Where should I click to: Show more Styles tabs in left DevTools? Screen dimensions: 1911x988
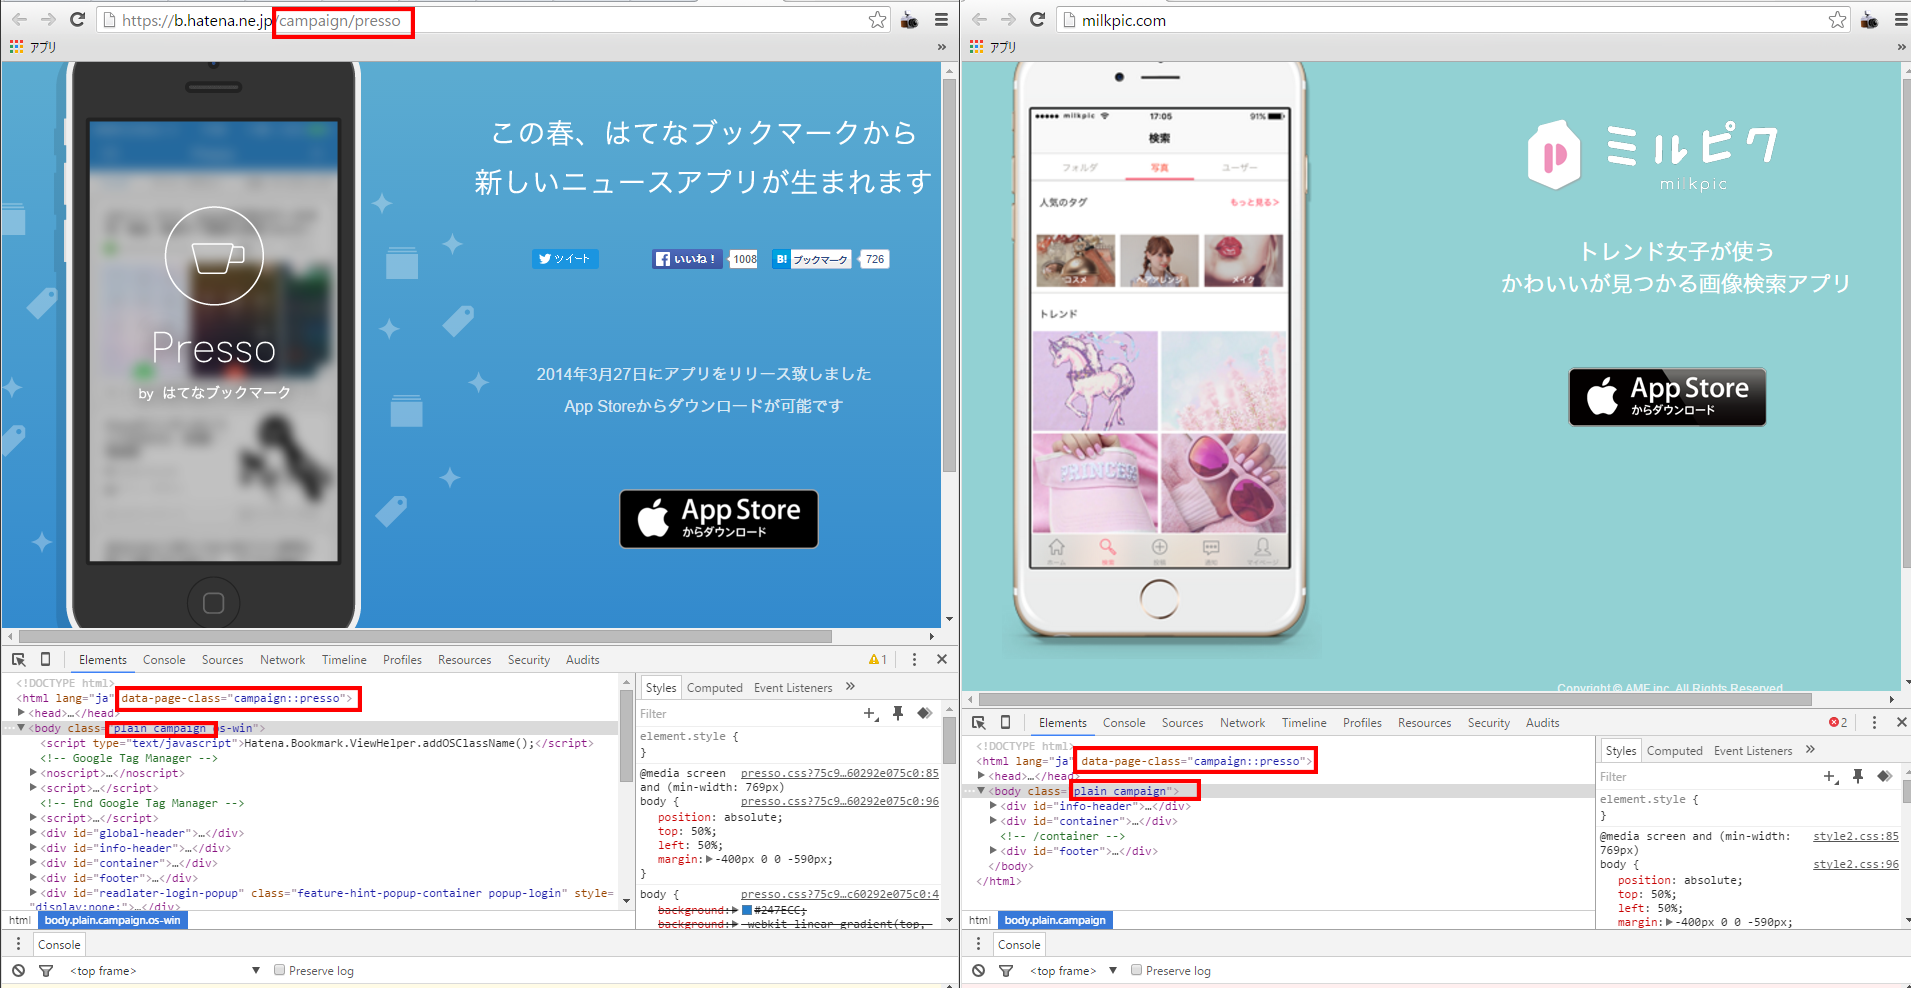(850, 687)
